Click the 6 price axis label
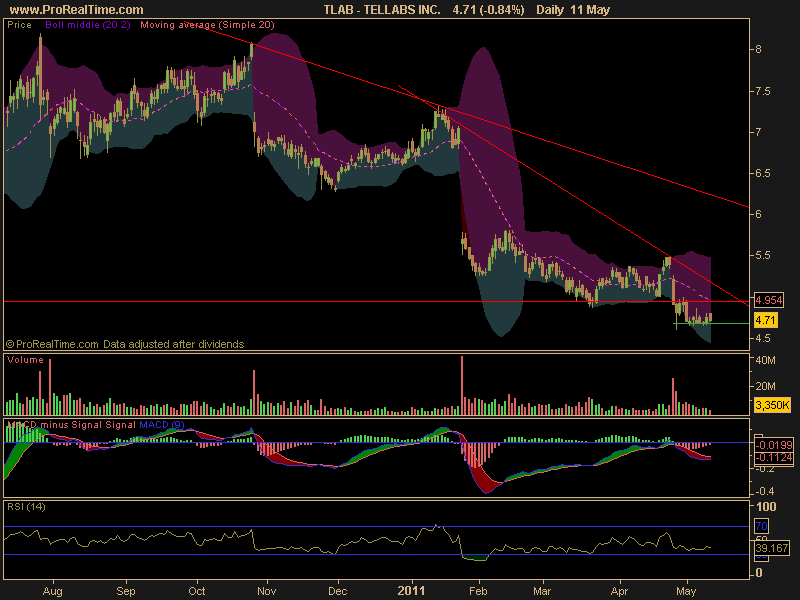 759,214
